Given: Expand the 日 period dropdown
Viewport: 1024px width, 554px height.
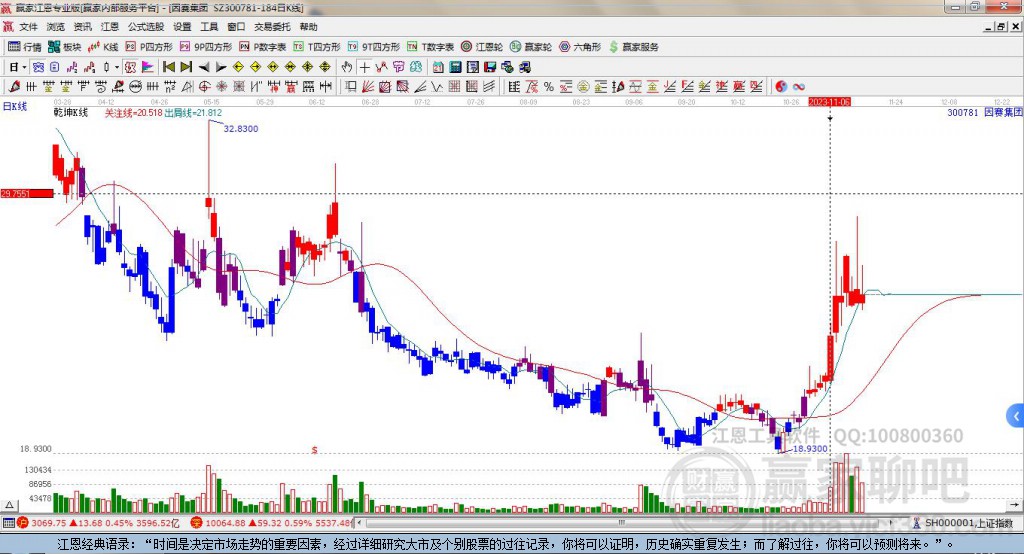Looking at the screenshot, I should pyautogui.click(x=24, y=67).
